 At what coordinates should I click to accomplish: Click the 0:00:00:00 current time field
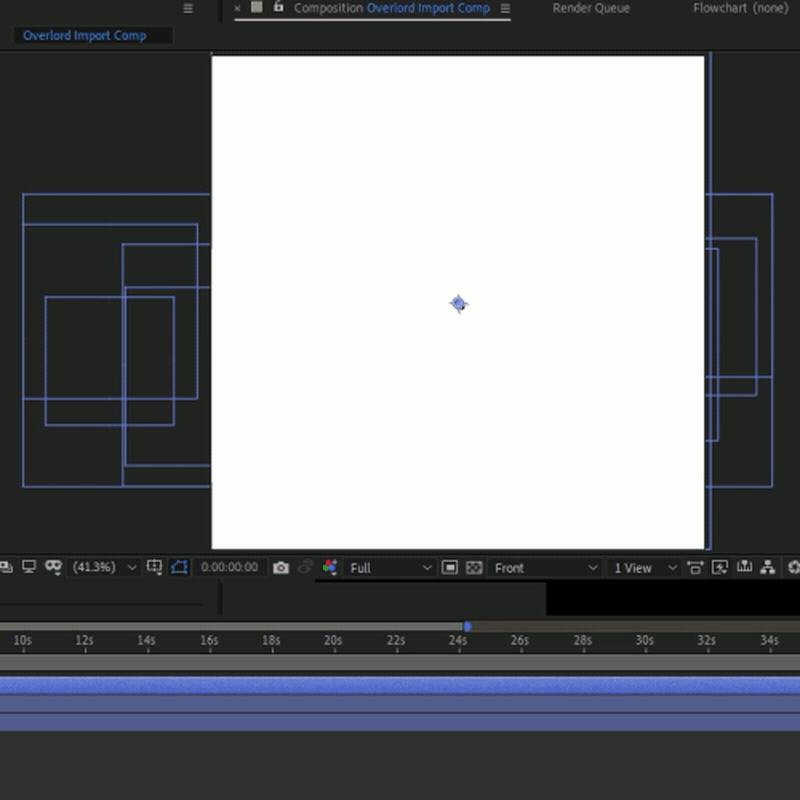point(229,567)
